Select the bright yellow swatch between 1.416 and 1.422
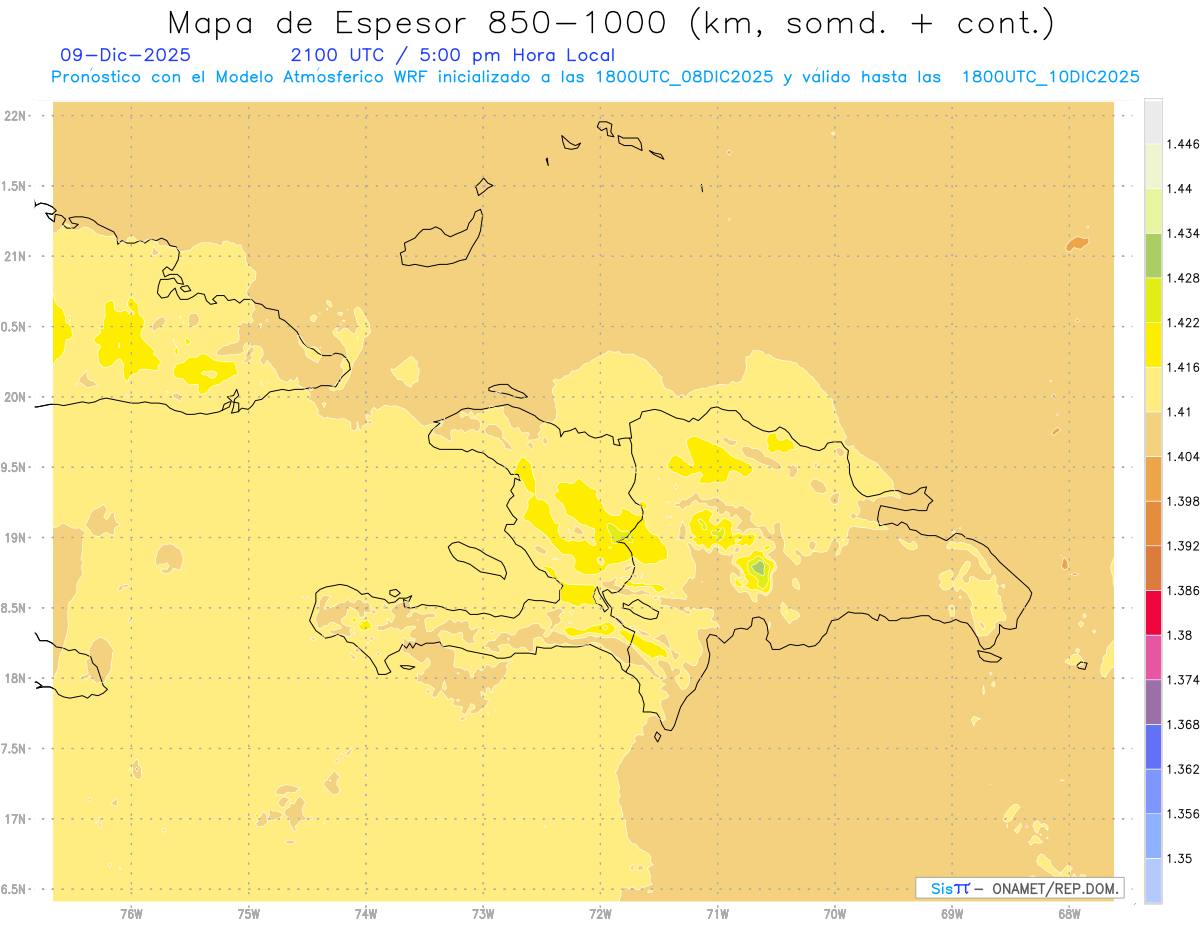Viewport: 1200px width, 927px height. point(1153,344)
